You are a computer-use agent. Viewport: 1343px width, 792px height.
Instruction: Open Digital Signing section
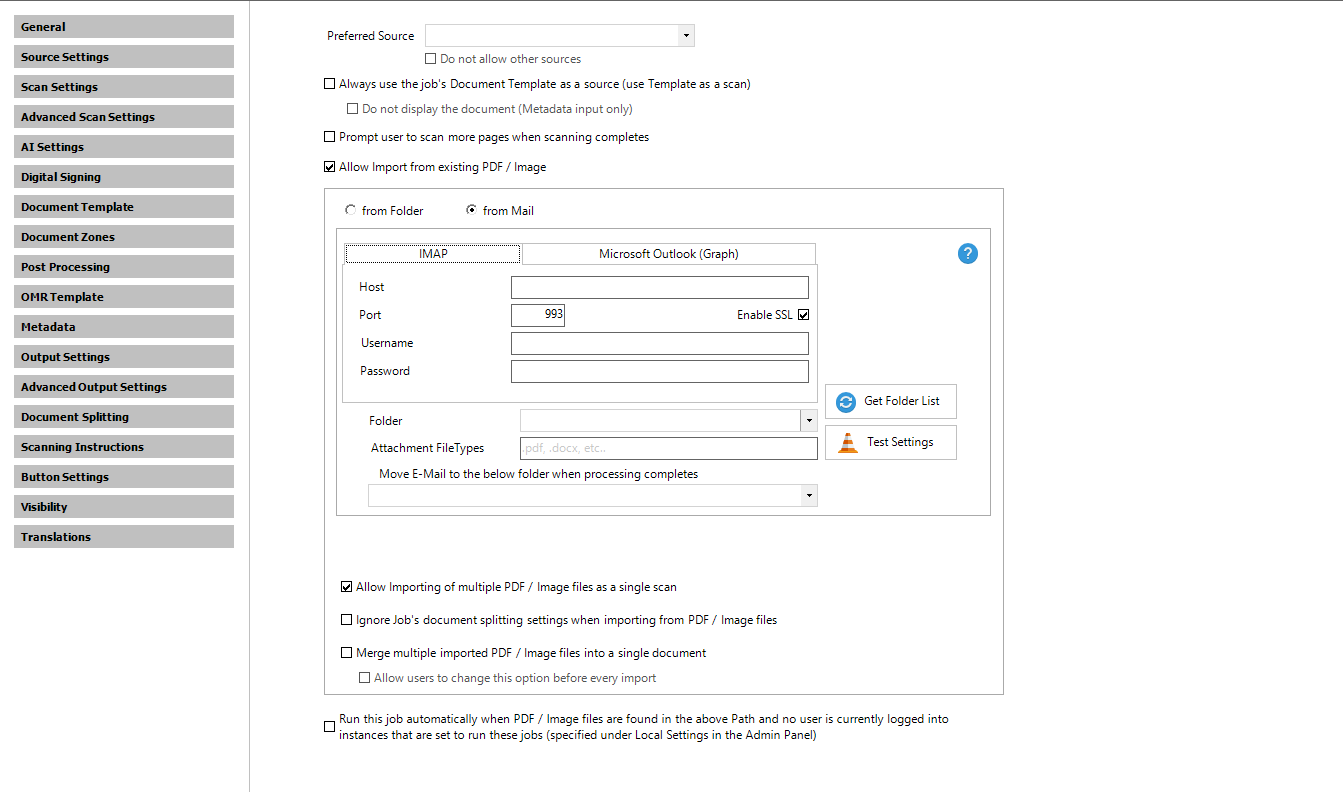124,177
